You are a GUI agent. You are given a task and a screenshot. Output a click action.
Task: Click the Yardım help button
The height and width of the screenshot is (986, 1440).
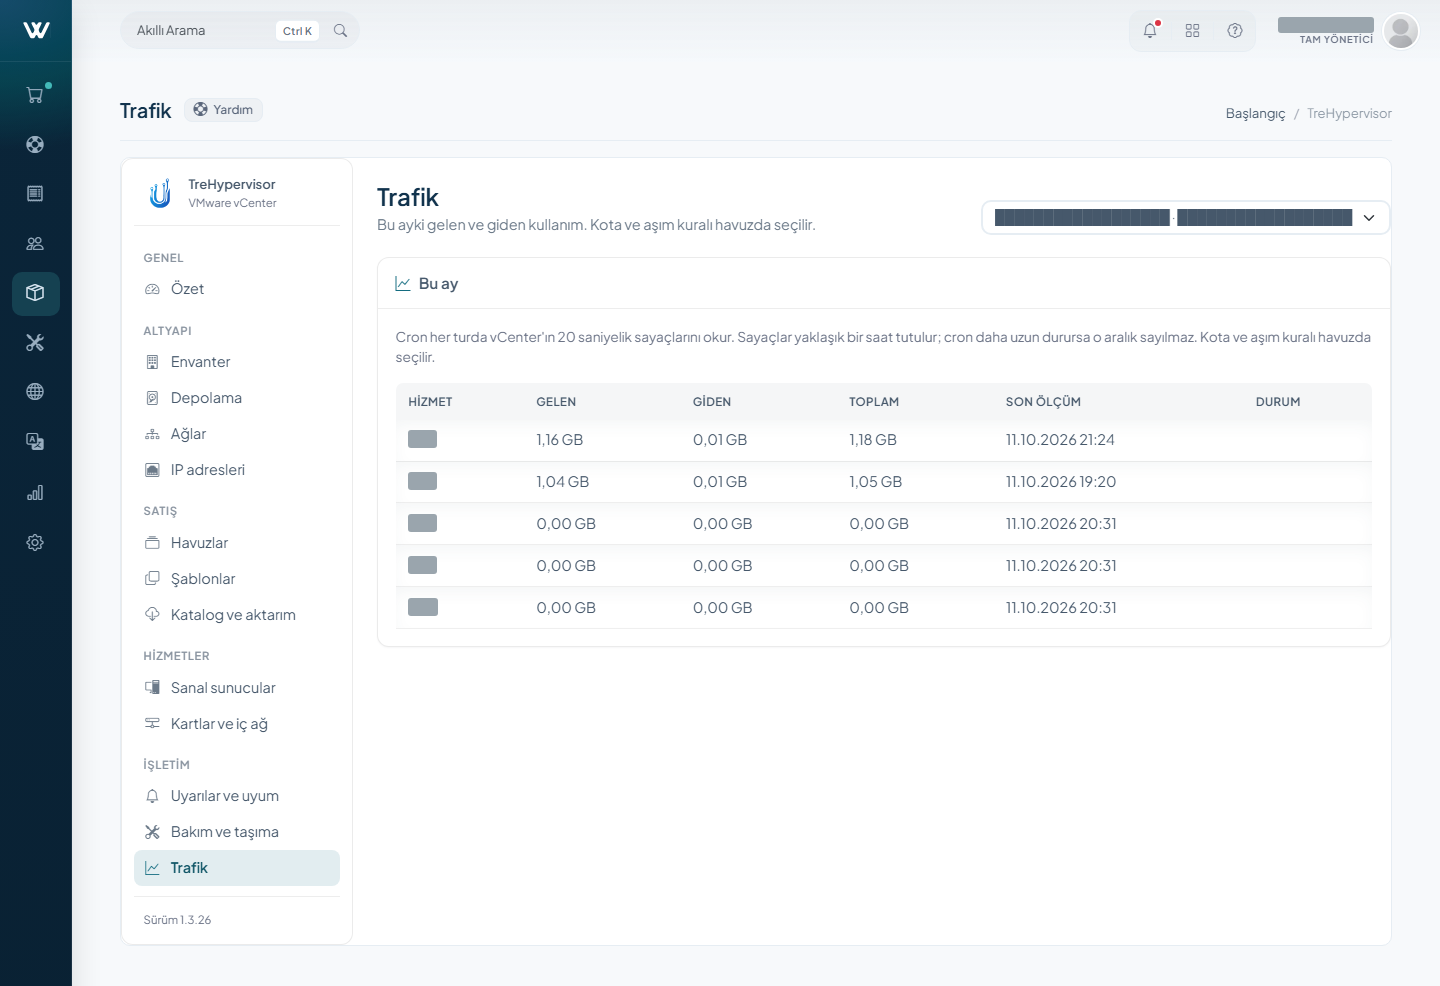tap(223, 110)
